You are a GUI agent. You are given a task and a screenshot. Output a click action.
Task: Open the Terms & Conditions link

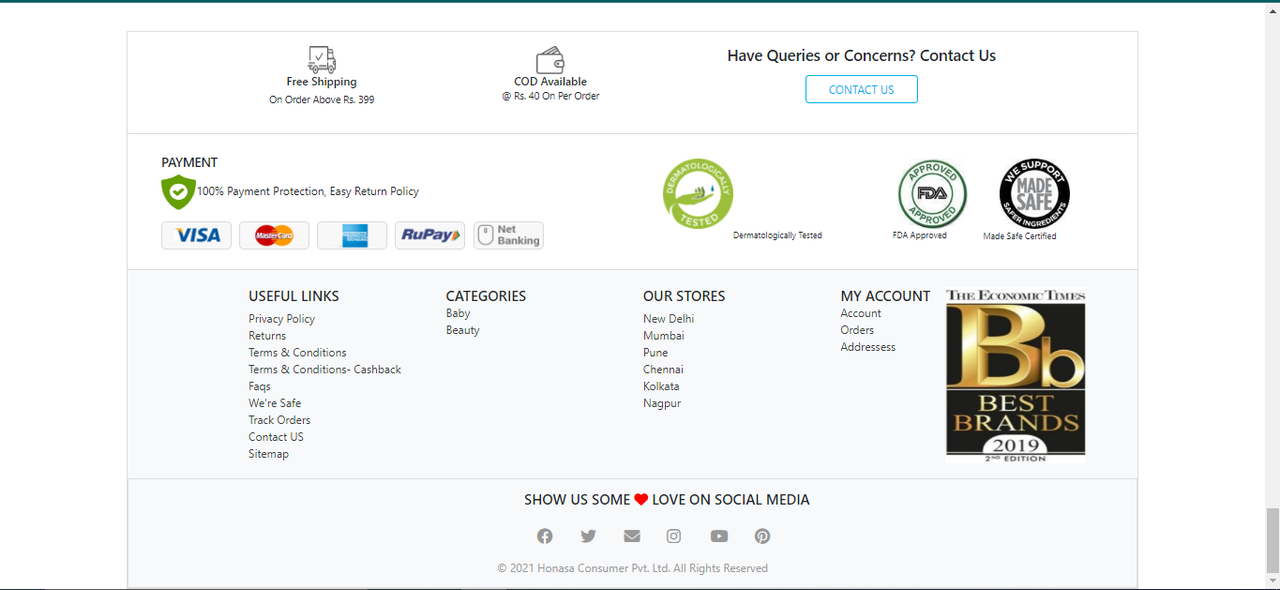pos(298,353)
